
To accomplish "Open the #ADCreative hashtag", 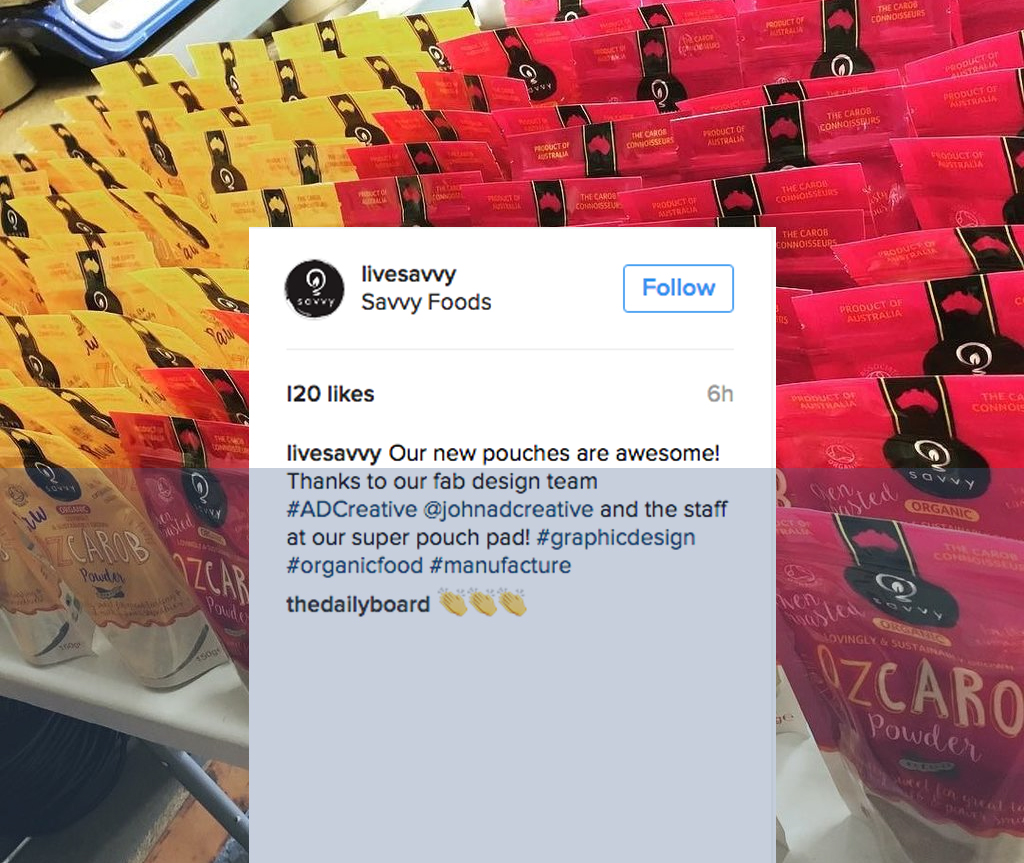I will (x=352, y=509).
